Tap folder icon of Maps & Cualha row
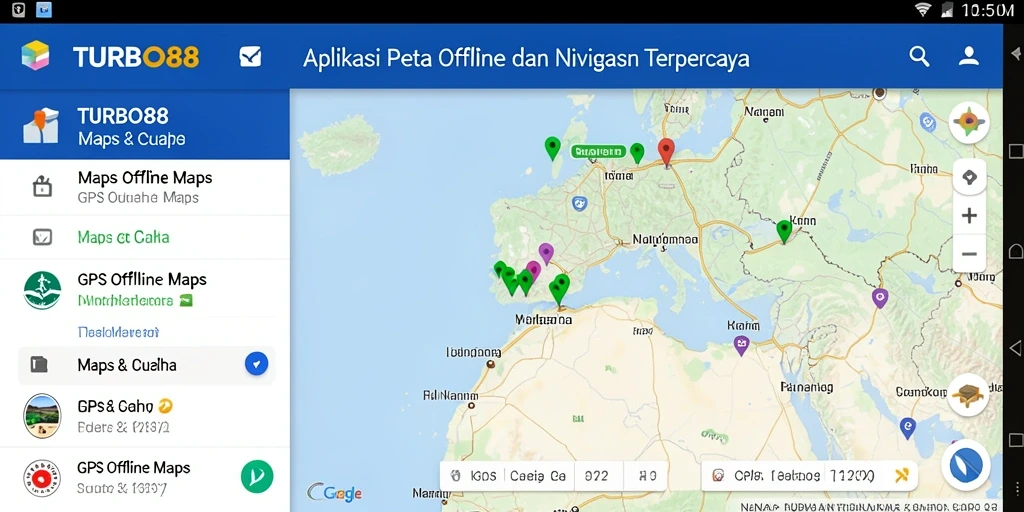The image size is (1024, 512). click(x=39, y=364)
